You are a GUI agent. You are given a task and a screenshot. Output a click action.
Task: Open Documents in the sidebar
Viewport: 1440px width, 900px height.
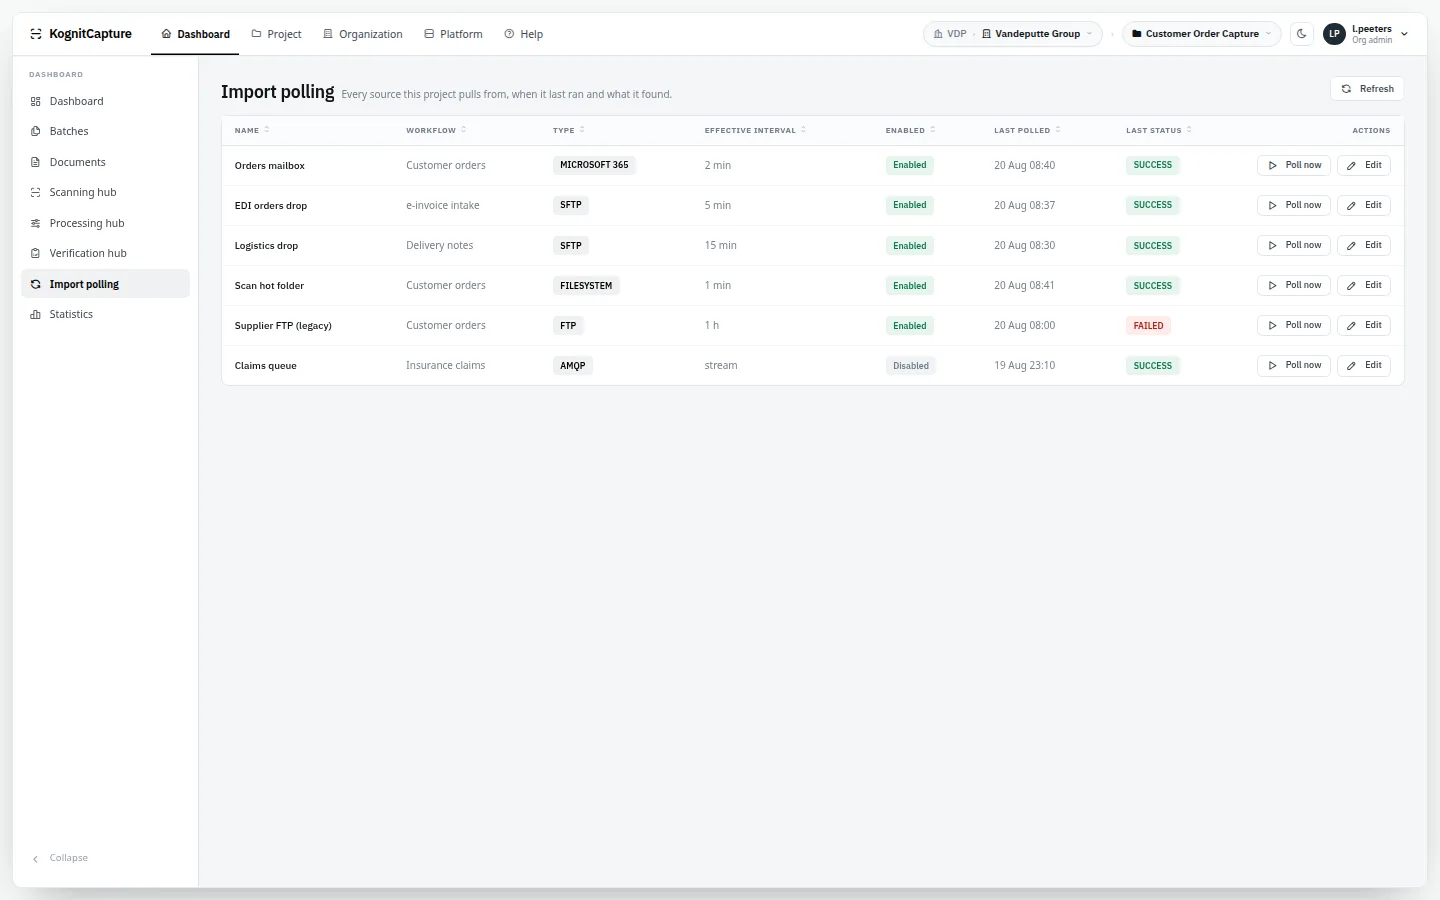105,162
